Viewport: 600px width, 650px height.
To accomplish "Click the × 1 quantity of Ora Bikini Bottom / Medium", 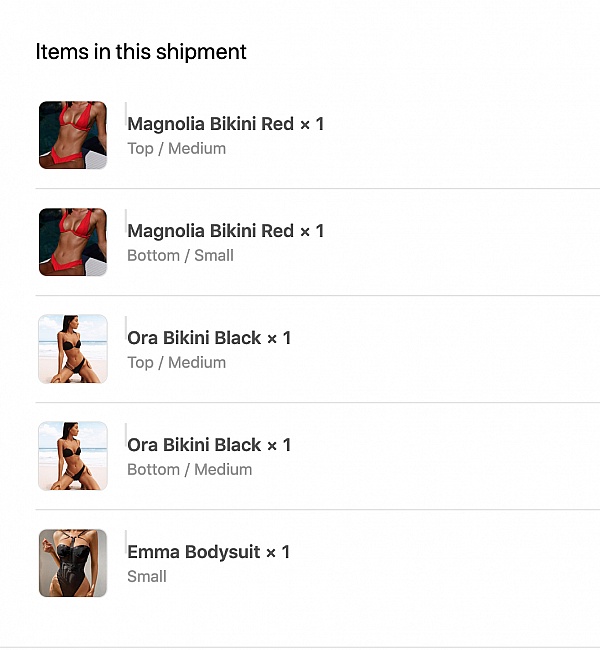I will tap(279, 445).
